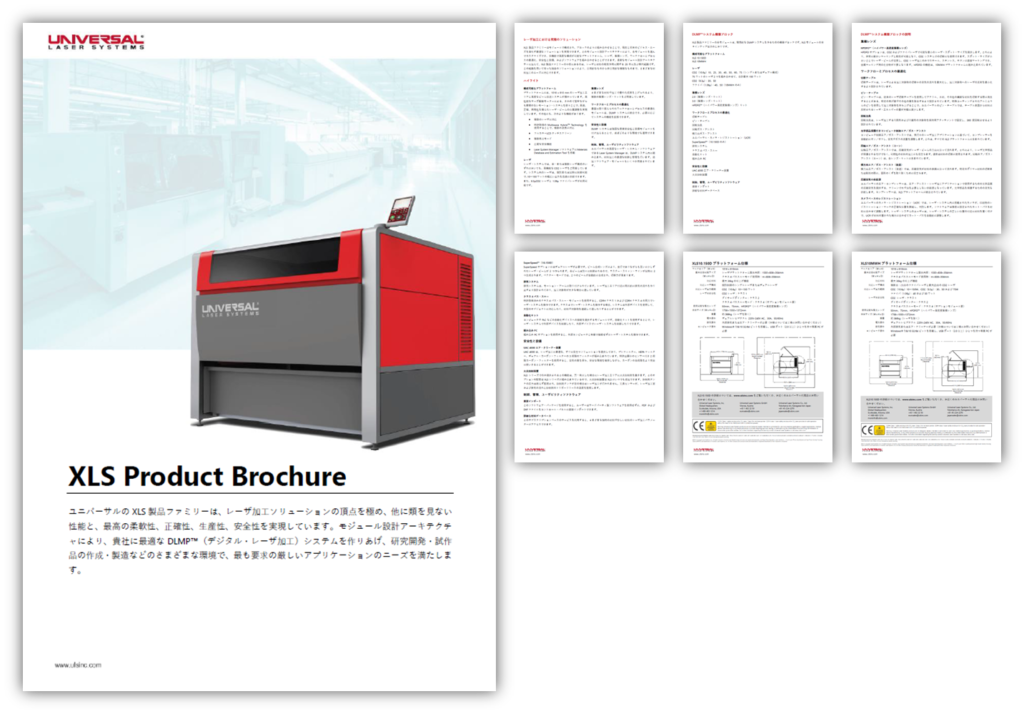Click the CE mark on XLS10.150D page

point(698,427)
